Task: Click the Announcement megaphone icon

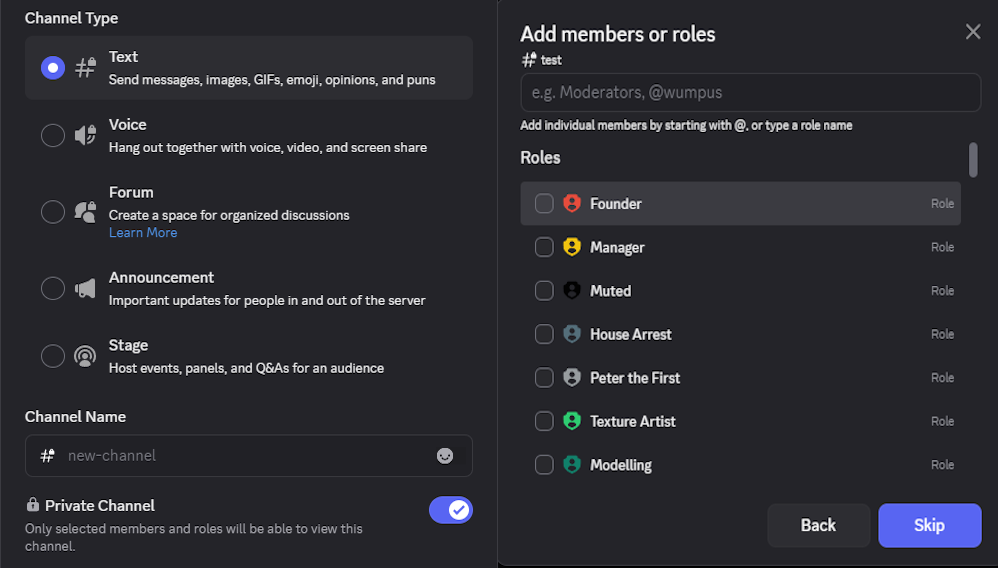Action: click(x=85, y=288)
